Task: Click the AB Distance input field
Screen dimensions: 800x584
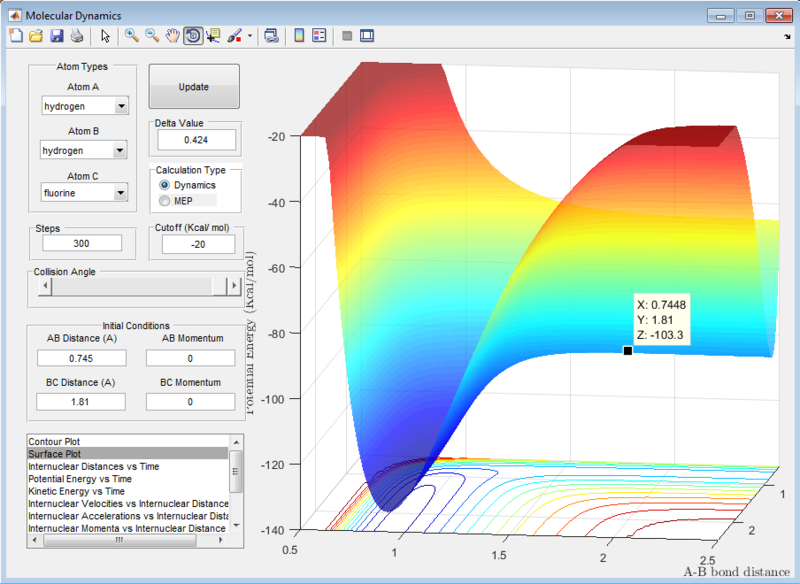Action: (x=80, y=357)
